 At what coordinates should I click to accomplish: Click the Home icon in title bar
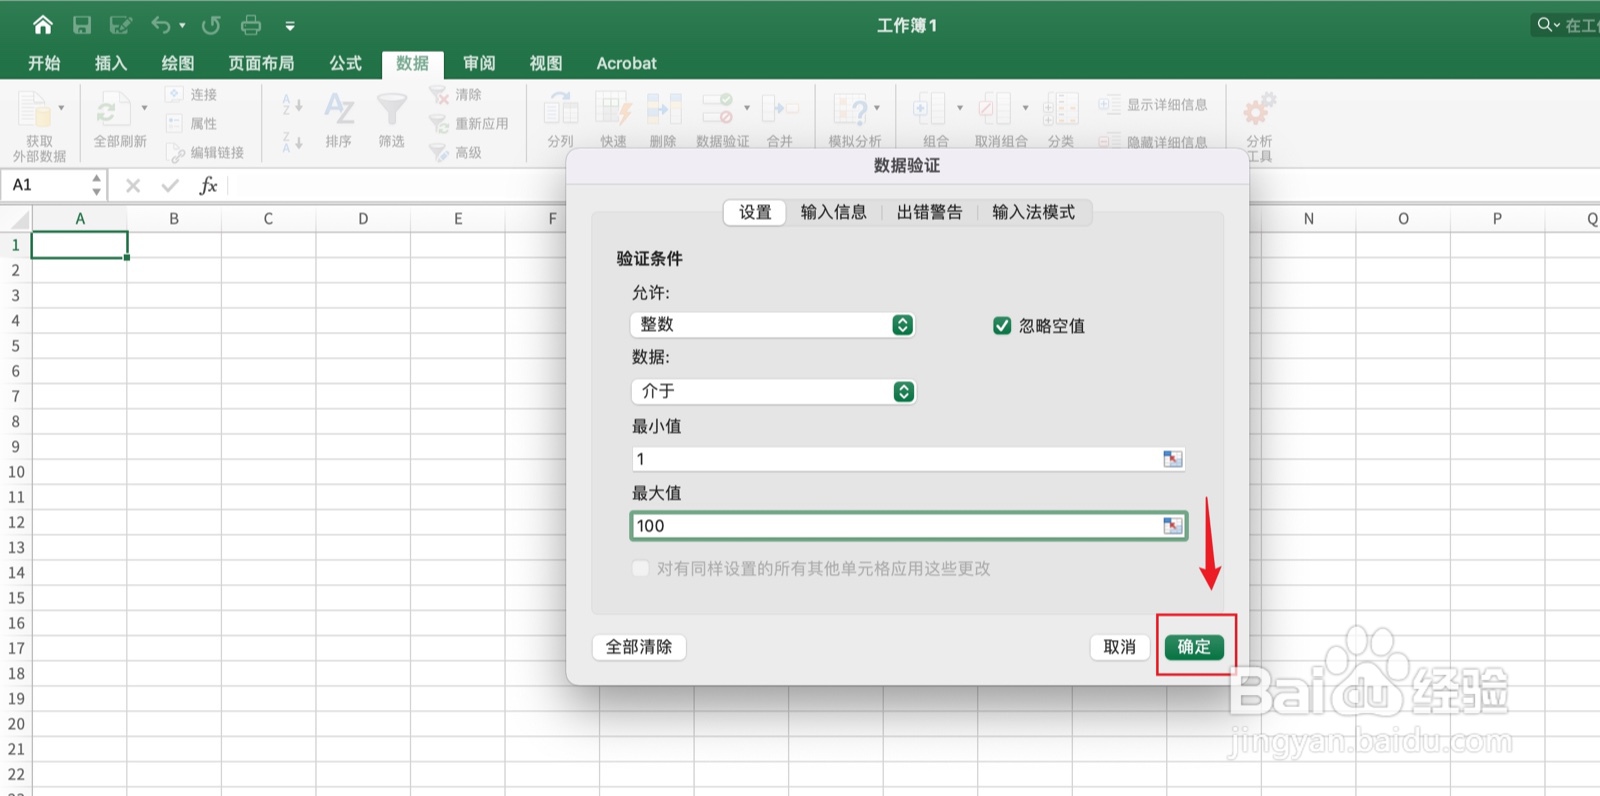coord(43,25)
